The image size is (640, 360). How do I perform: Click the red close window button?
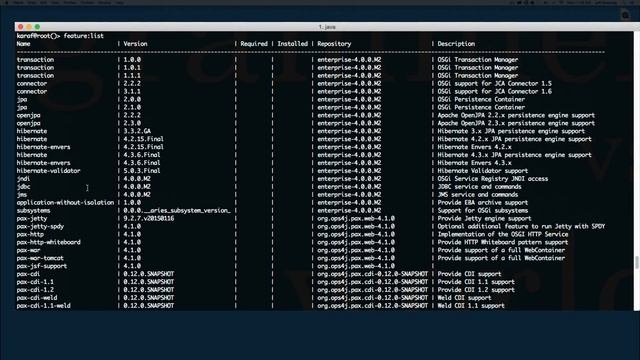tap(20, 27)
